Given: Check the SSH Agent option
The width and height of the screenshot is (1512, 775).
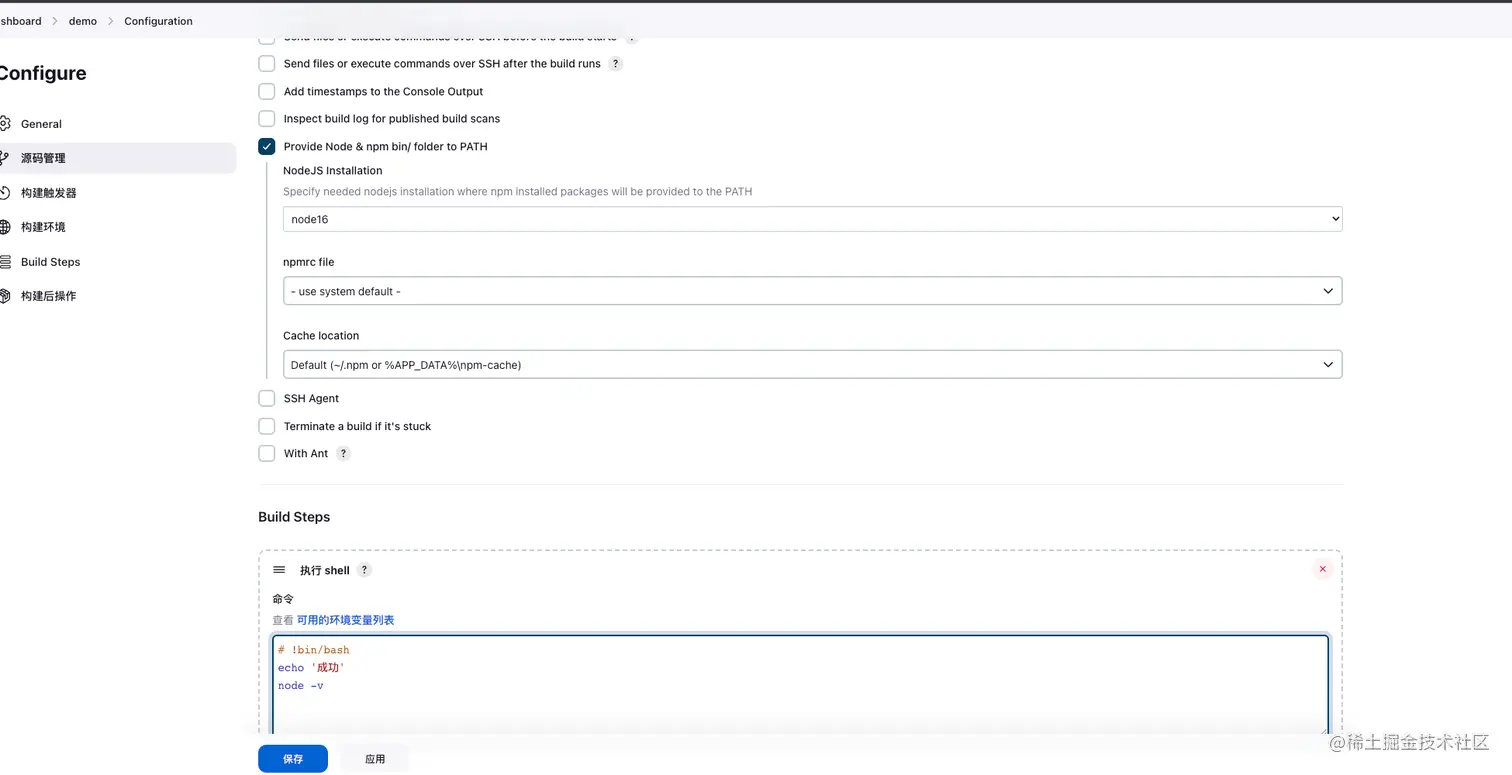Looking at the screenshot, I should pos(267,399).
